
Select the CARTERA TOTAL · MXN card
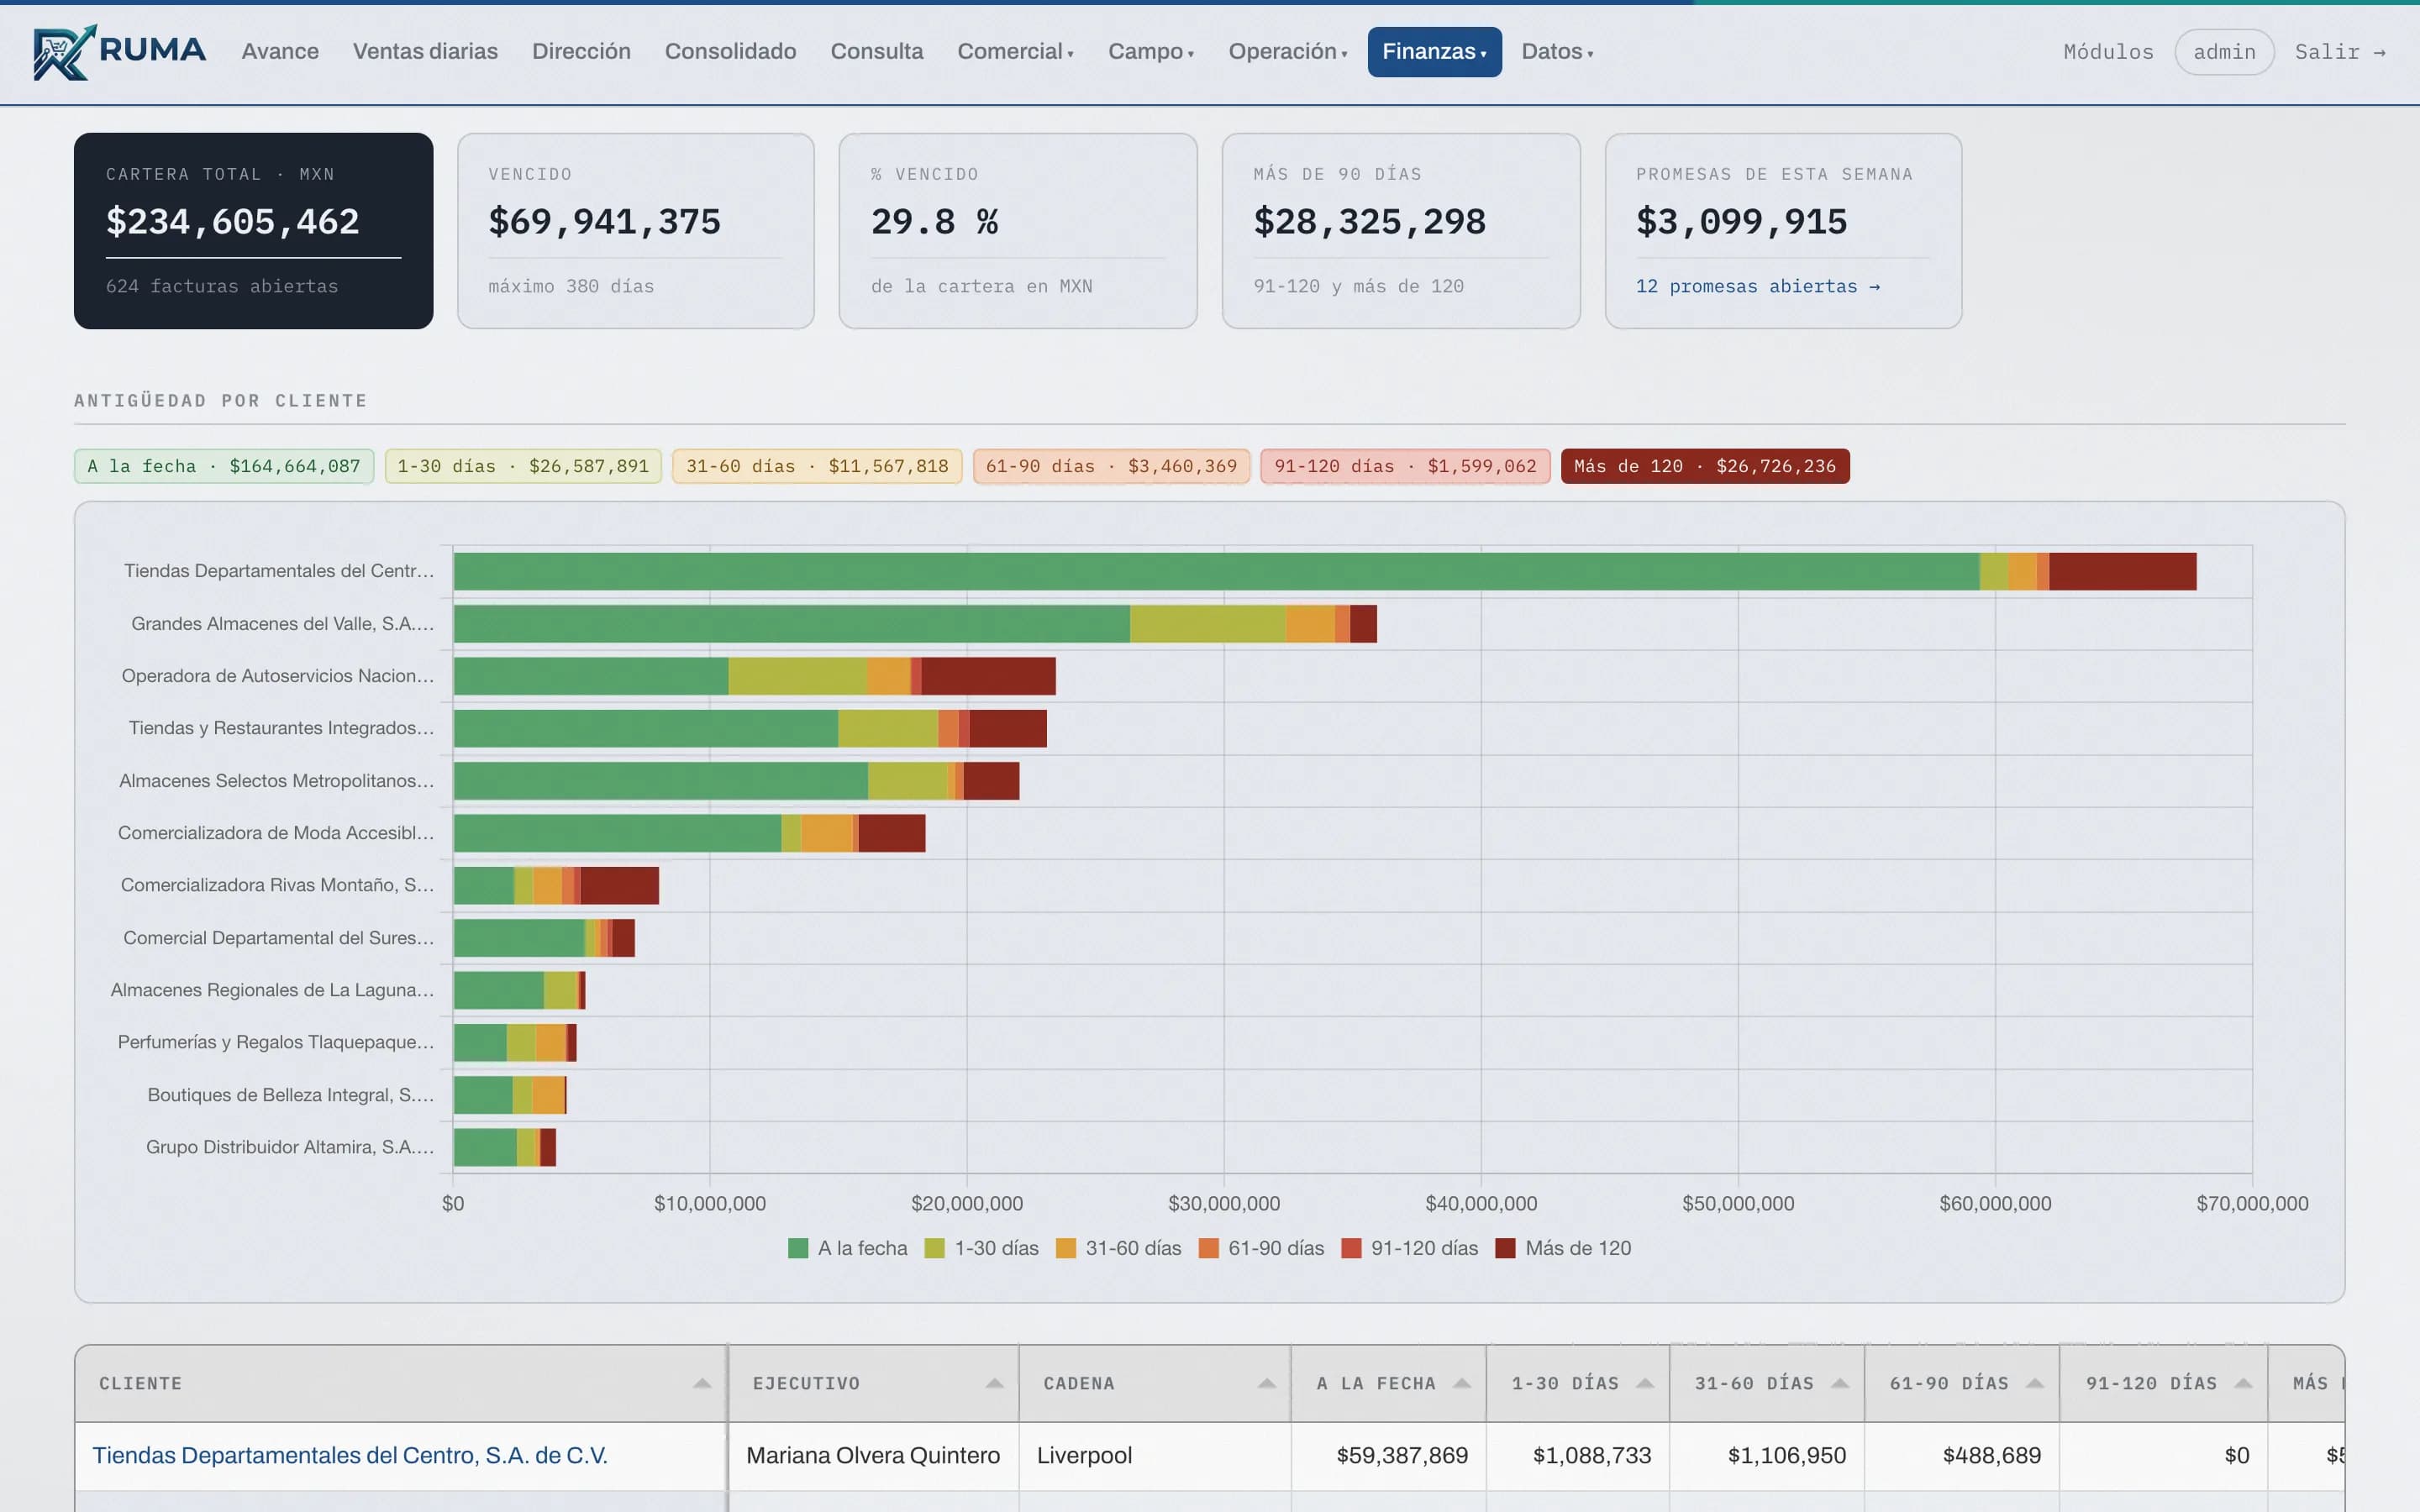pos(253,231)
